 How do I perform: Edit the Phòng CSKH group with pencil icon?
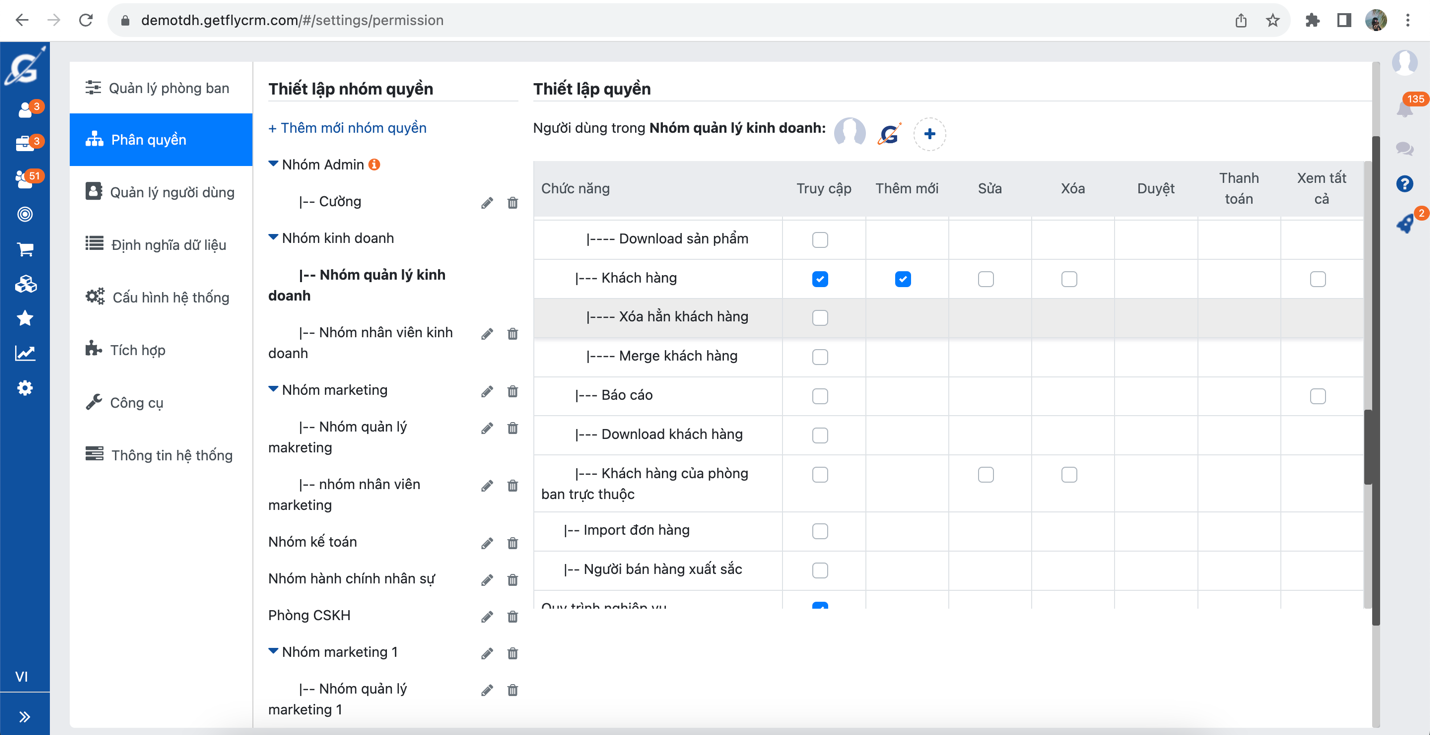(487, 617)
